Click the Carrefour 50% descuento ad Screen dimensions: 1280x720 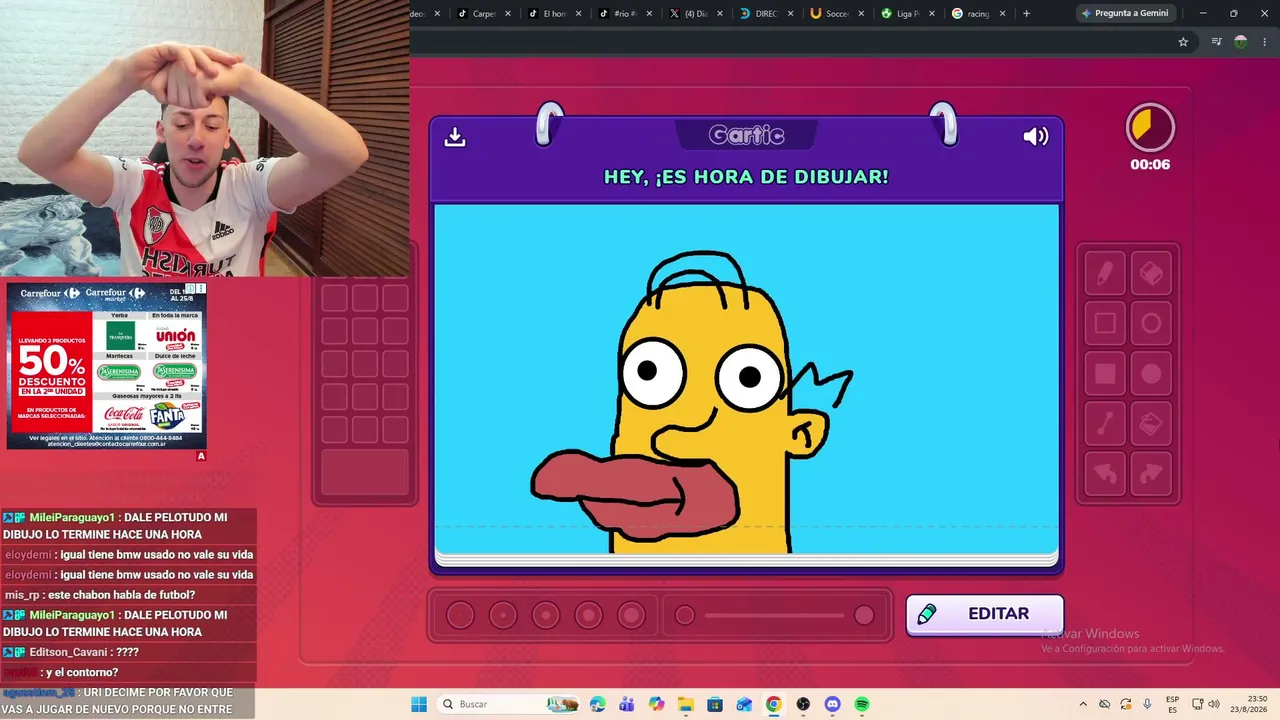click(107, 365)
